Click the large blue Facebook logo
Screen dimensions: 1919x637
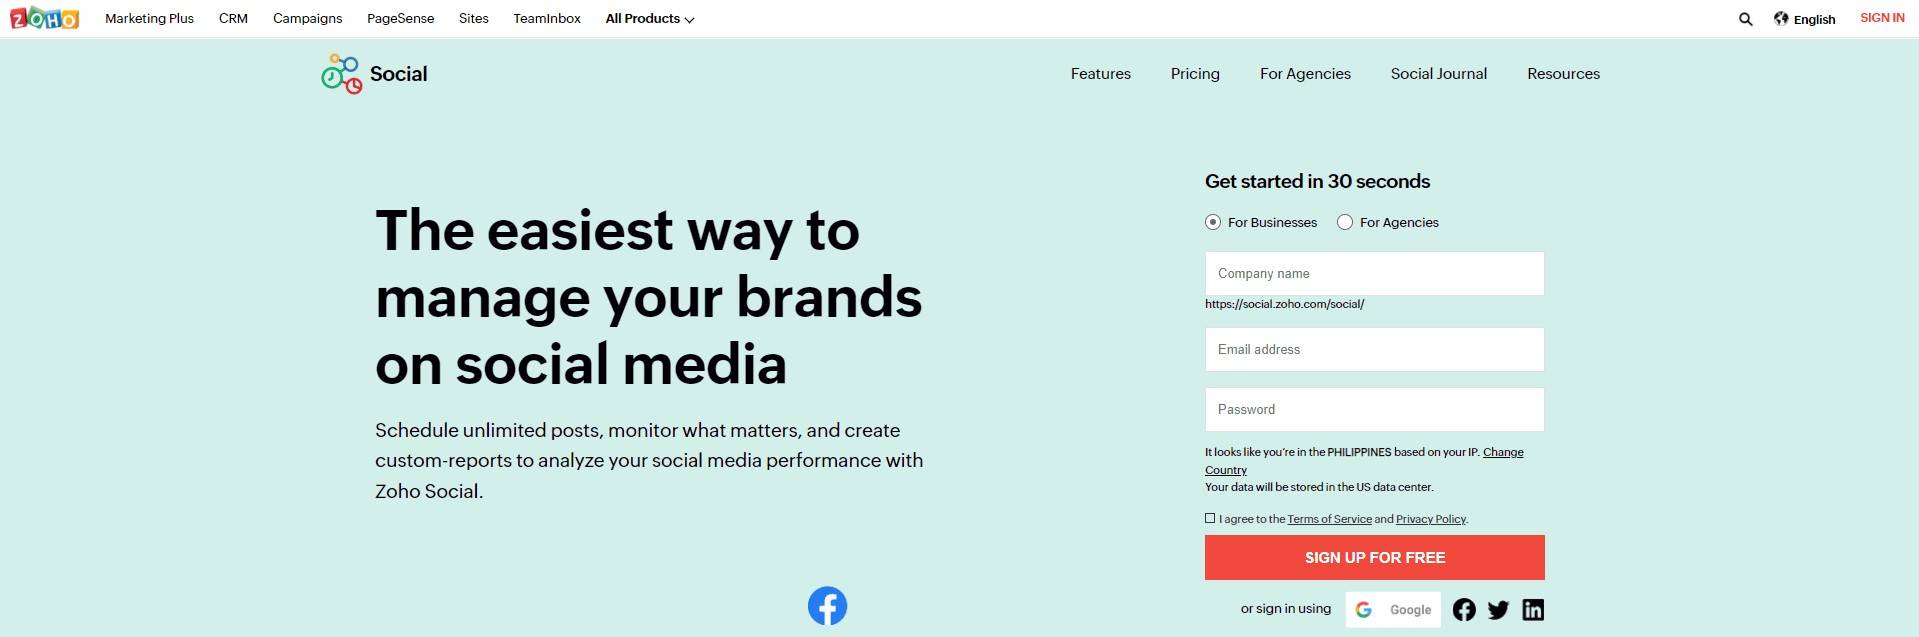click(x=827, y=605)
